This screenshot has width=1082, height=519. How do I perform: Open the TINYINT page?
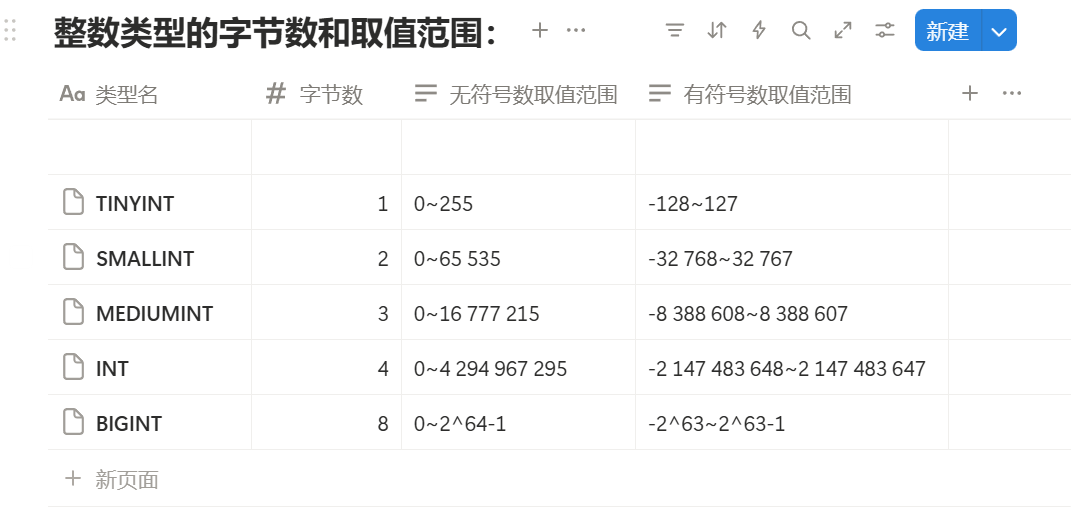click(x=135, y=204)
